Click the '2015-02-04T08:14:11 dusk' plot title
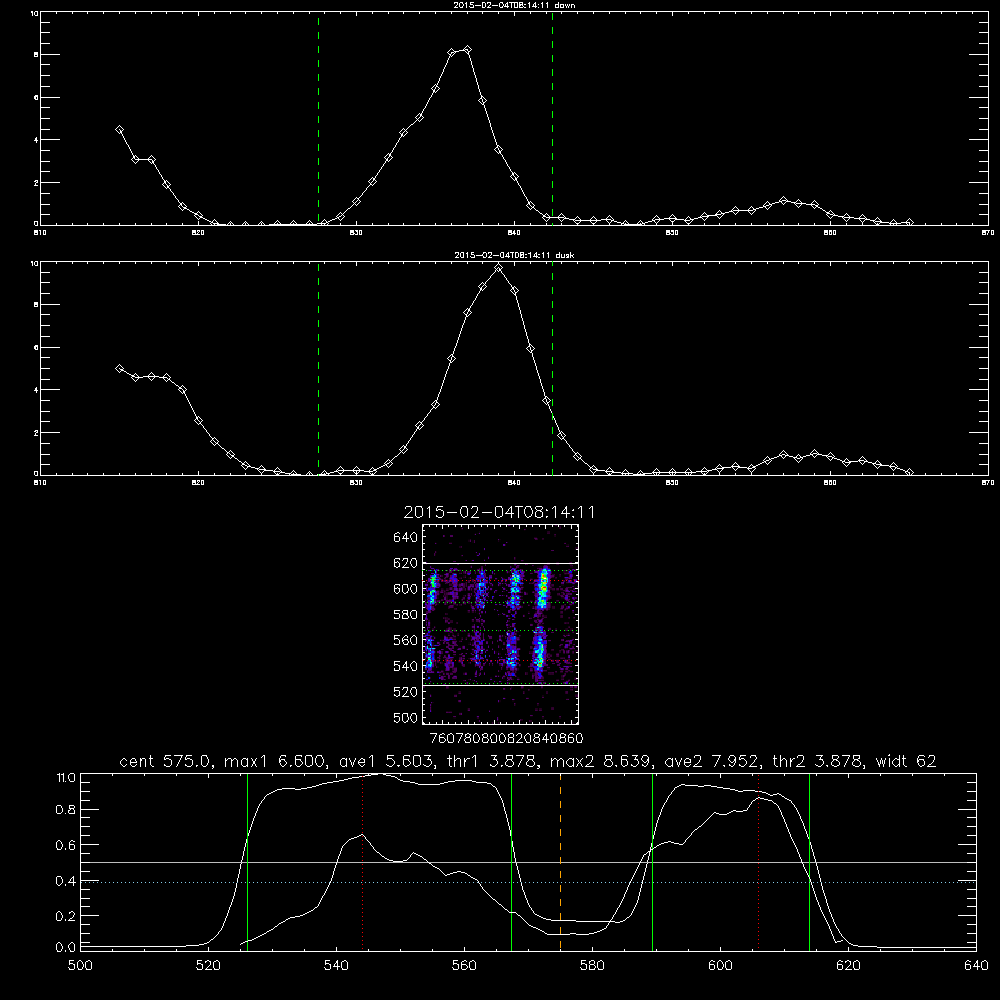The height and width of the screenshot is (1000, 1000). pyautogui.click(x=514, y=255)
